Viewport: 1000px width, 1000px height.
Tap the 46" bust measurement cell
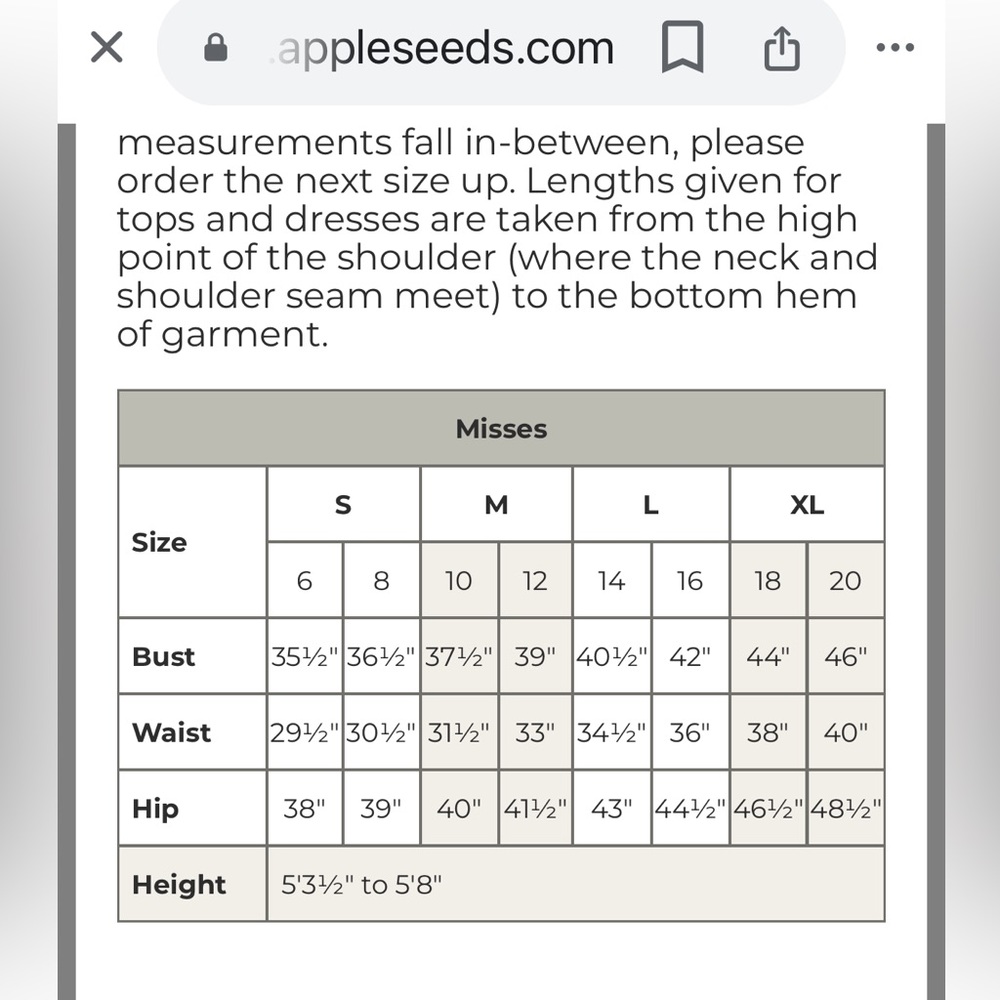click(845, 657)
